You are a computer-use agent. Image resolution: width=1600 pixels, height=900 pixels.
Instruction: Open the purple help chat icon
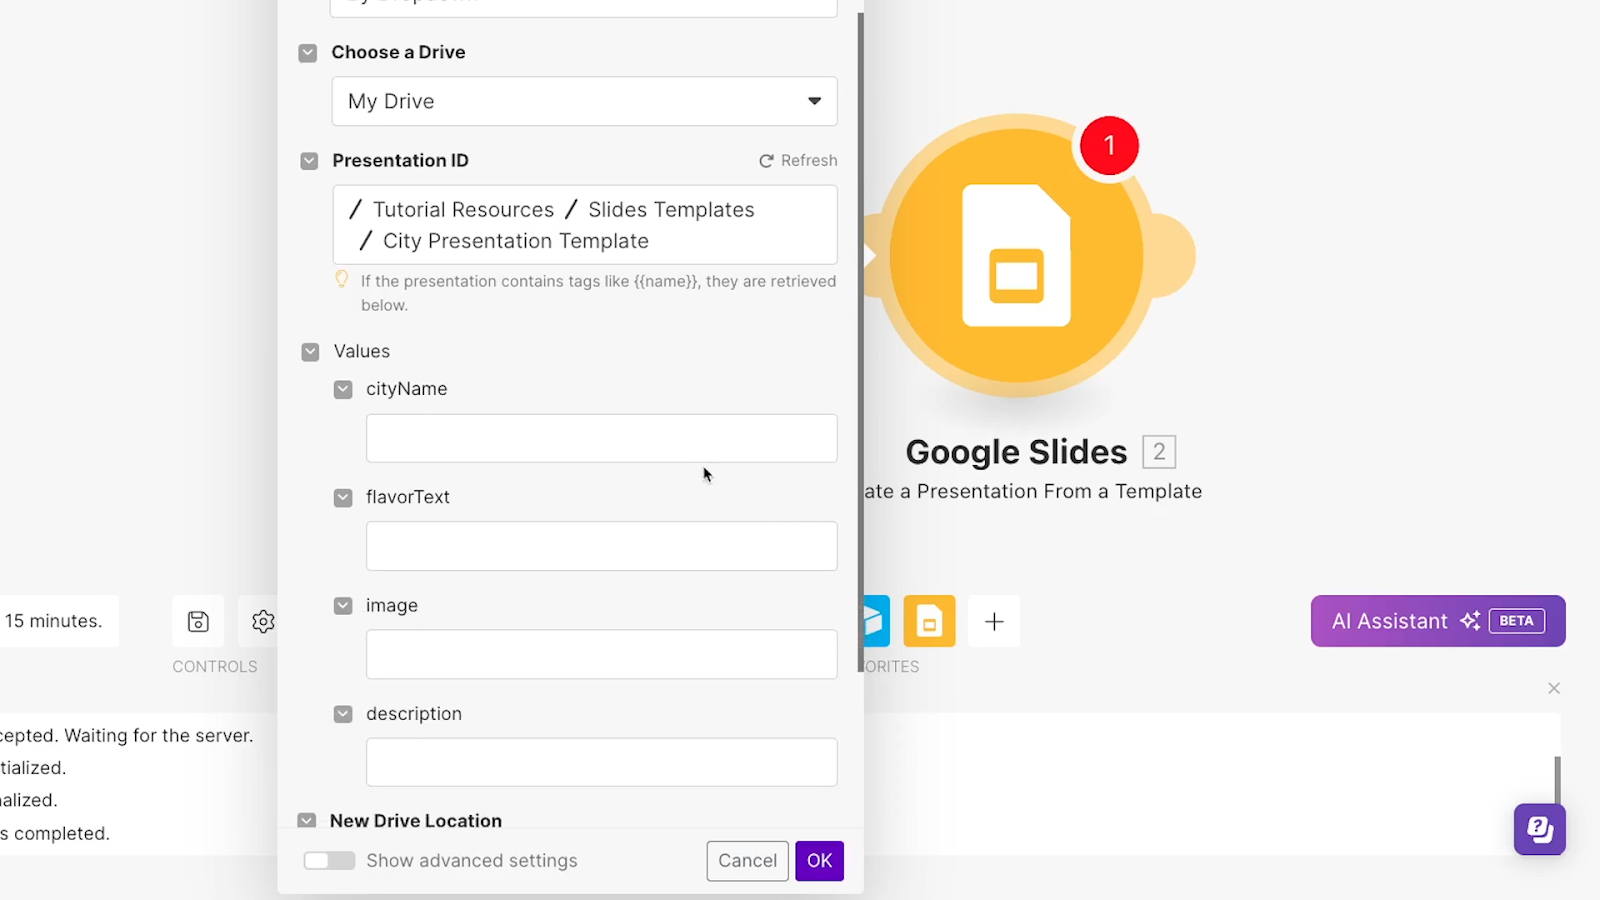pos(1539,829)
